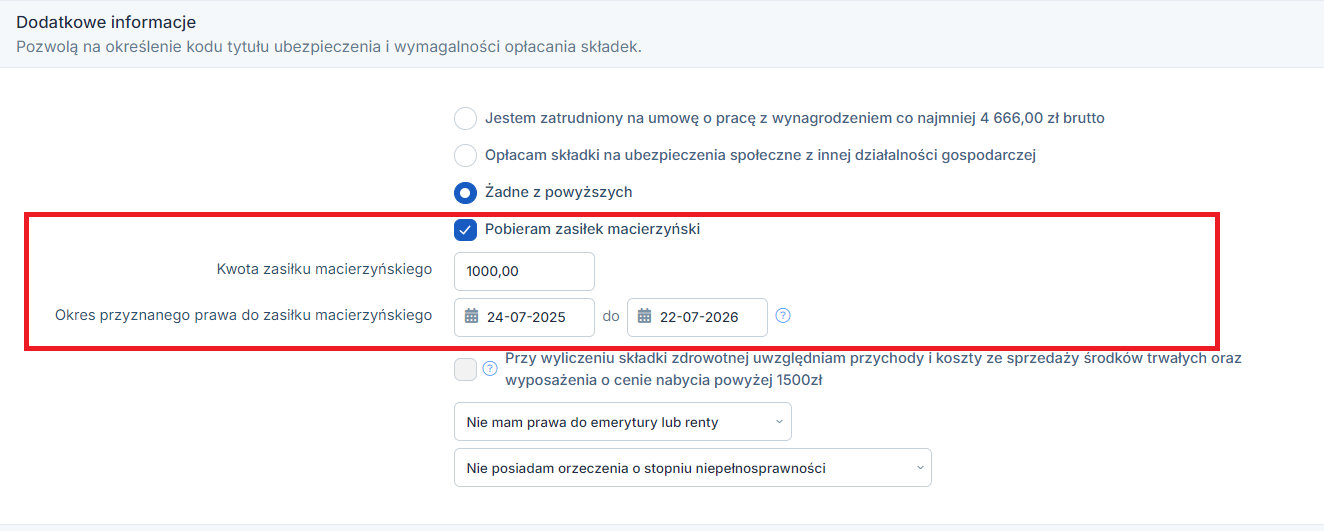Click the start date field showing 24-07-2025
This screenshot has width=1324, height=531.
524,317
